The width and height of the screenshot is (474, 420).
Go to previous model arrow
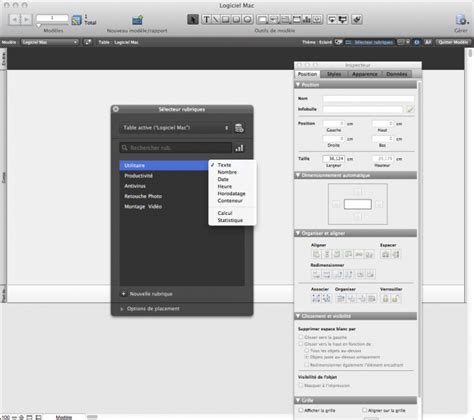14,20
